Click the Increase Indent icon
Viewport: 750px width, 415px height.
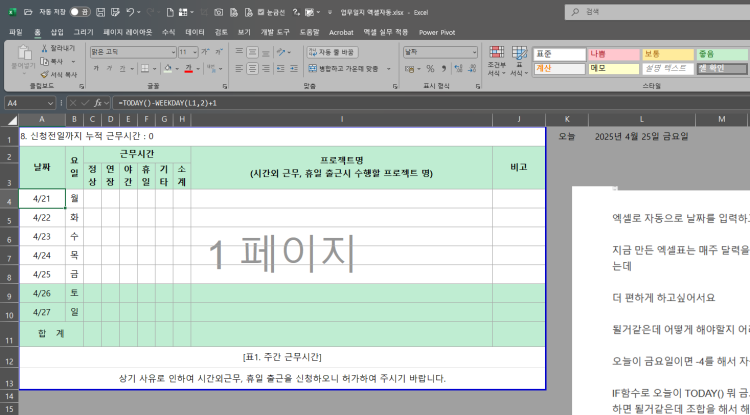(x=294, y=69)
